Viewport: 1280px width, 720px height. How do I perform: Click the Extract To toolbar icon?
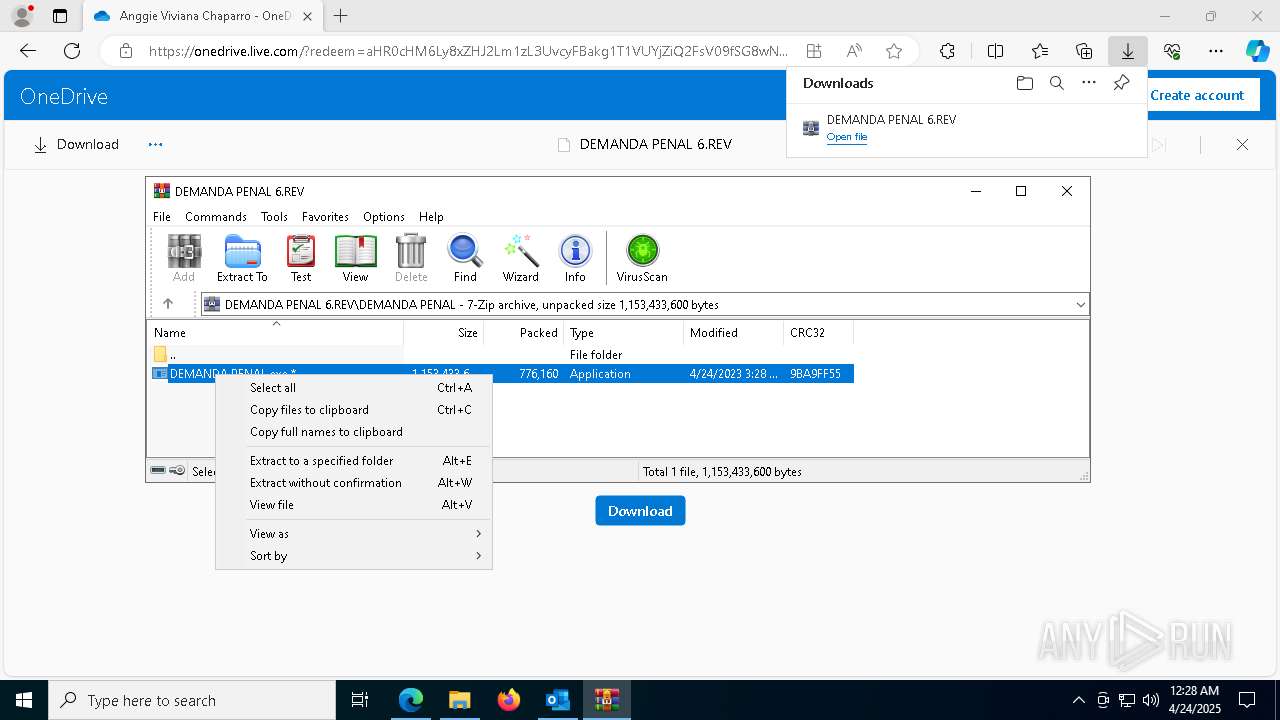click(x=242, y=258)
